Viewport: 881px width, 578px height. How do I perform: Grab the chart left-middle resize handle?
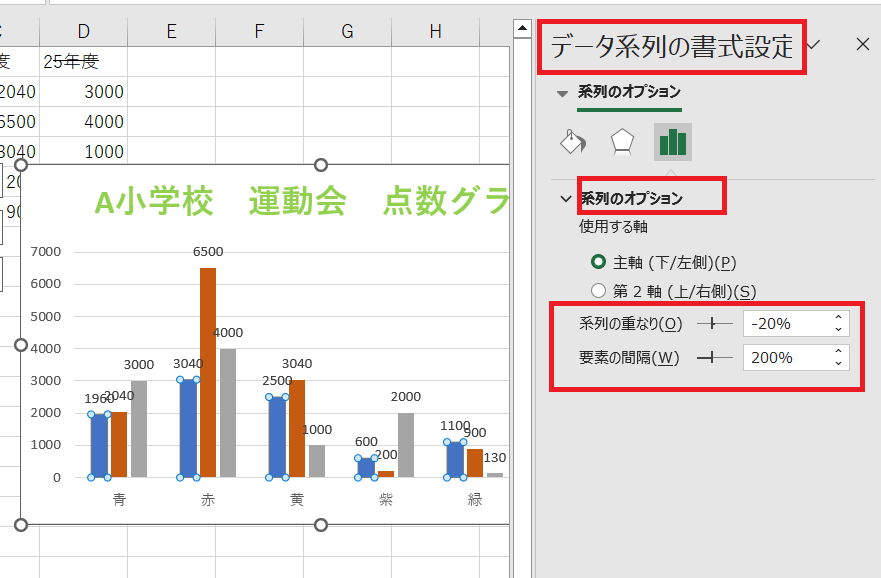[x=21, y=345]
